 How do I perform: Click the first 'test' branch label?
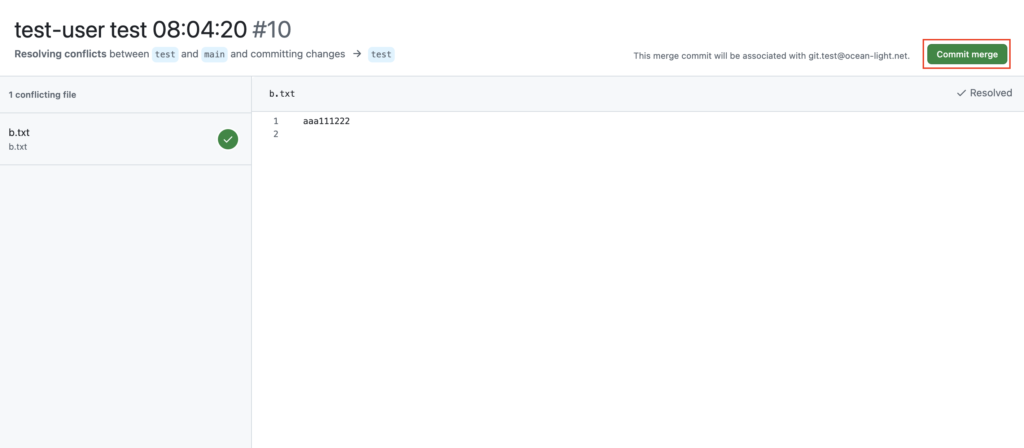[165, 54]
